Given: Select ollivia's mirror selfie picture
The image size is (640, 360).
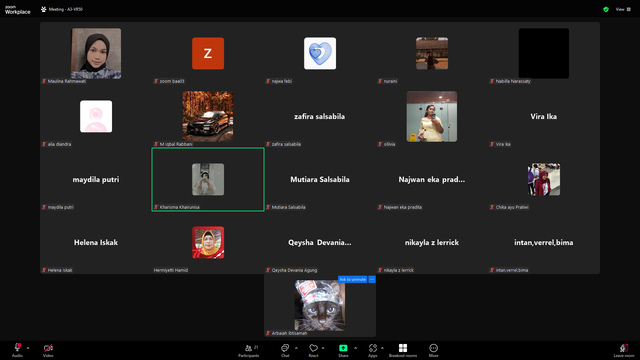Looking at the screenshot, I should point(432,116).
